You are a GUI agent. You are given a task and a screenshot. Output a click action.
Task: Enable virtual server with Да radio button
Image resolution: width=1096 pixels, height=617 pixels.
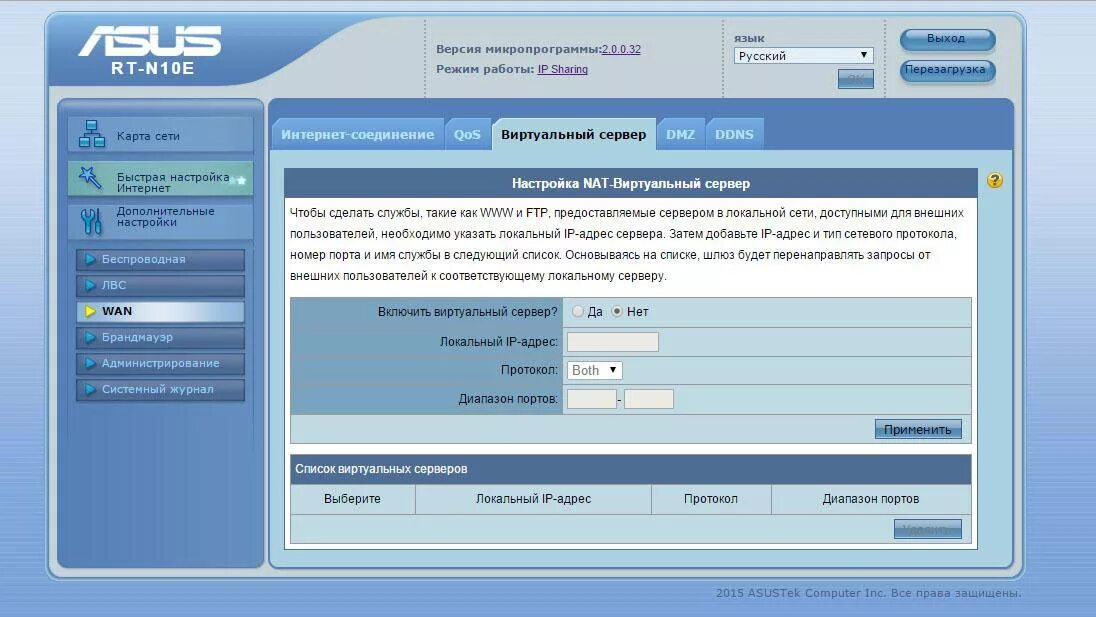click(577, 311)
